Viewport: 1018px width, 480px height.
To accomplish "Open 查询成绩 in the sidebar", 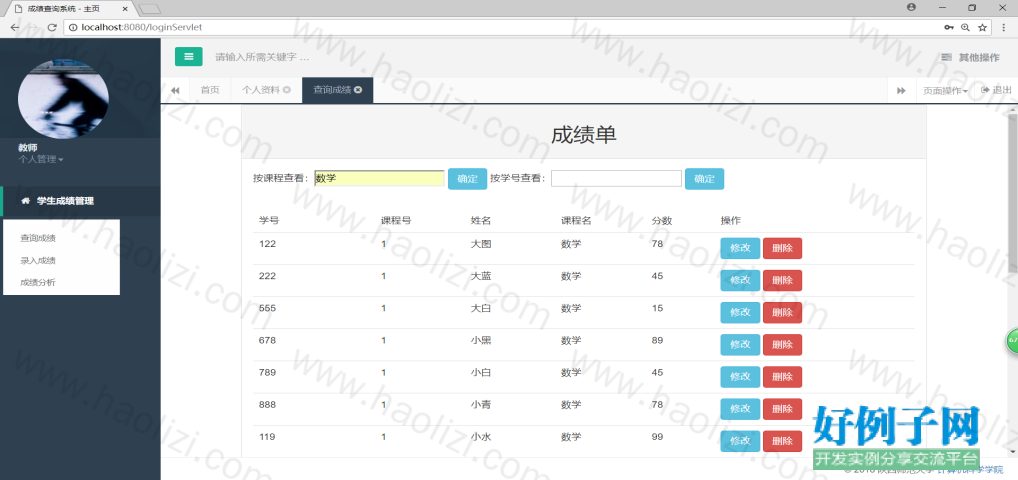I will click(38, 238).
